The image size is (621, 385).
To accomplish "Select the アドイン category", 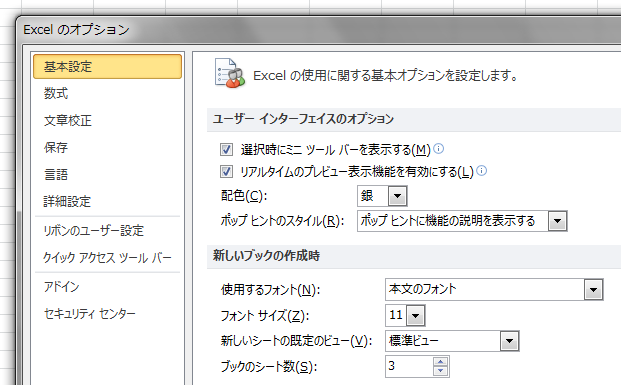I will pos(61,286).
